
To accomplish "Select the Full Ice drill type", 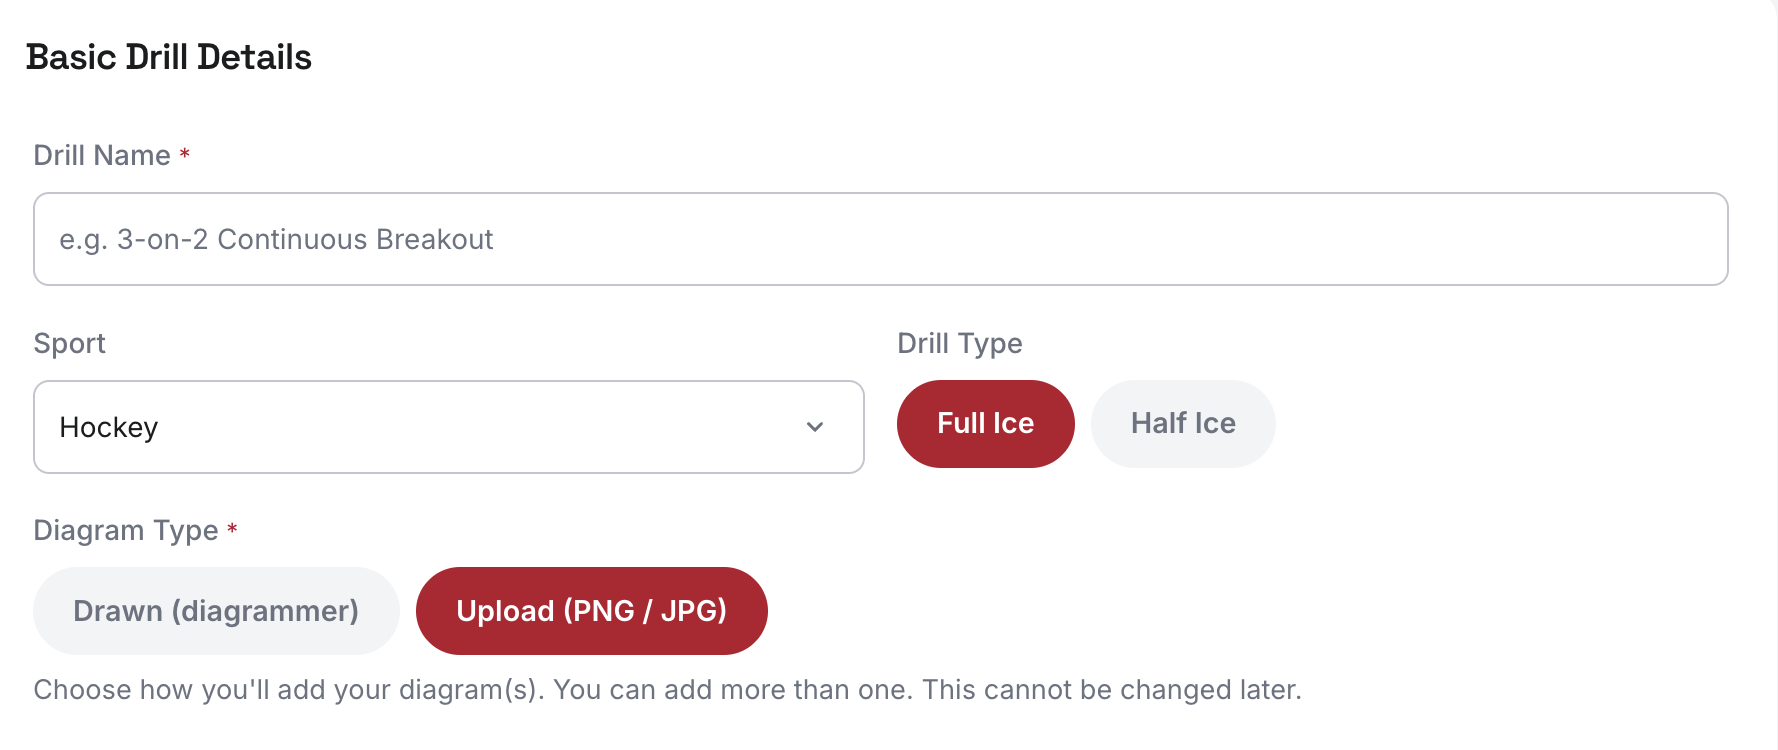I will (986, 424).
